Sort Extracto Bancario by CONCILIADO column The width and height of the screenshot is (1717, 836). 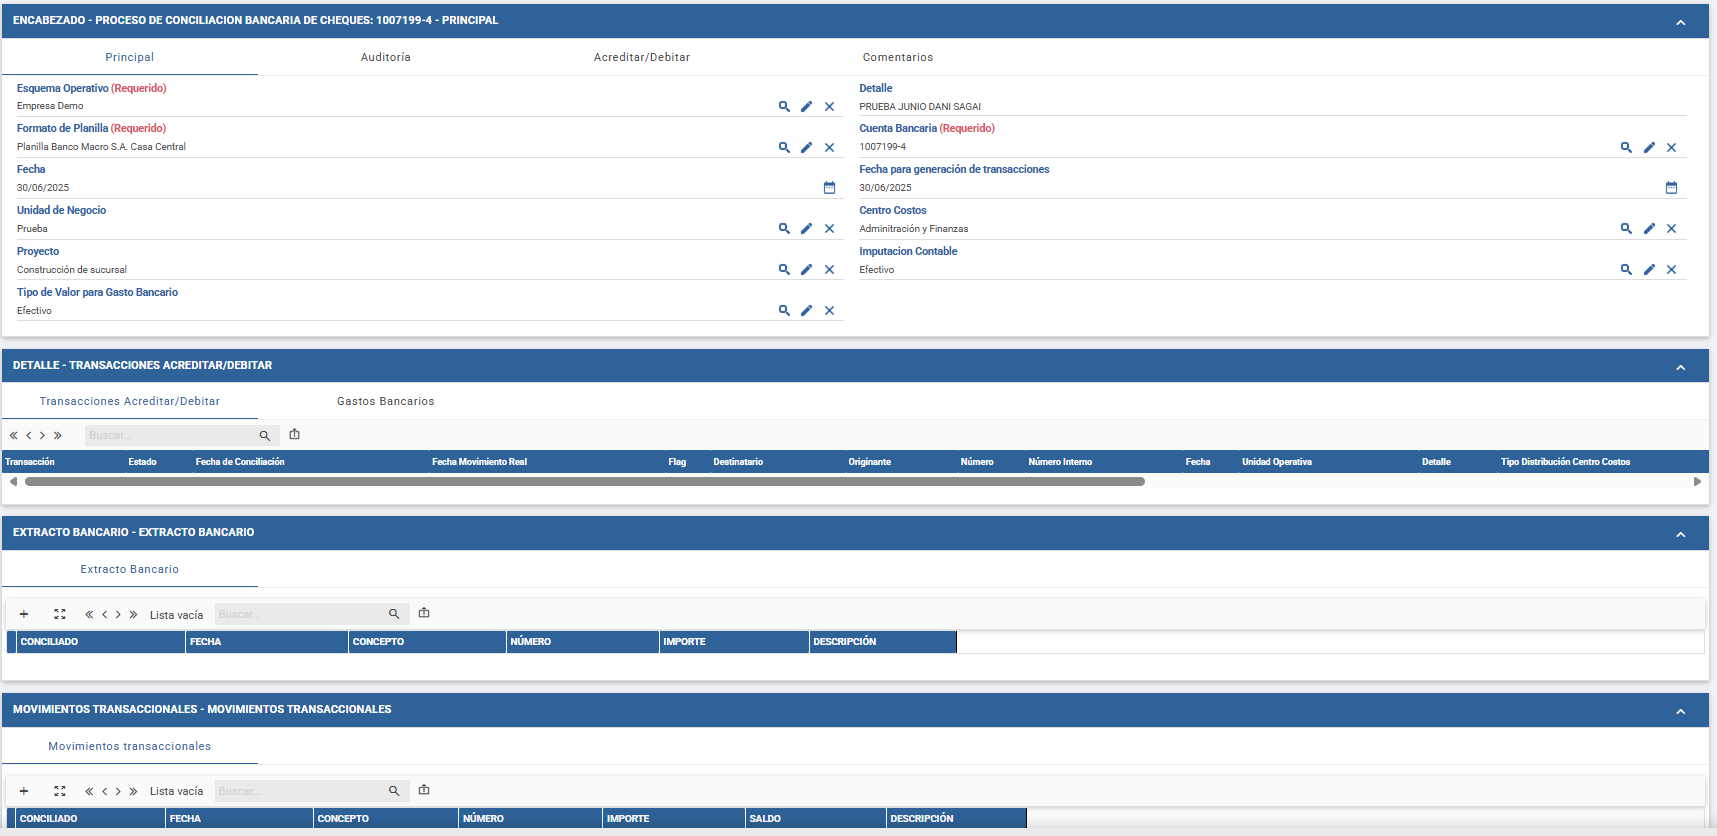(x=100, y=642)
